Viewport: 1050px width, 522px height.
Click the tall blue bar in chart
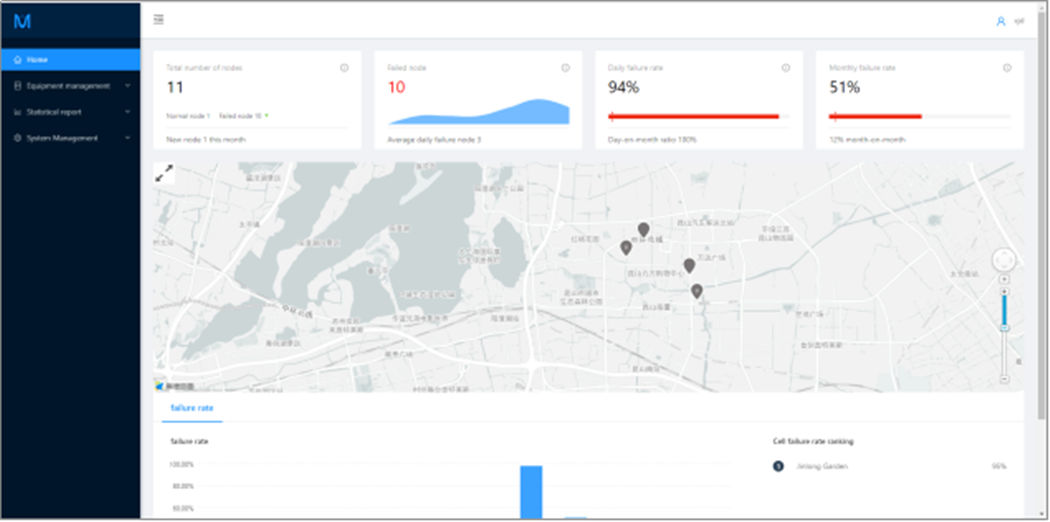[x=531, y=492]
